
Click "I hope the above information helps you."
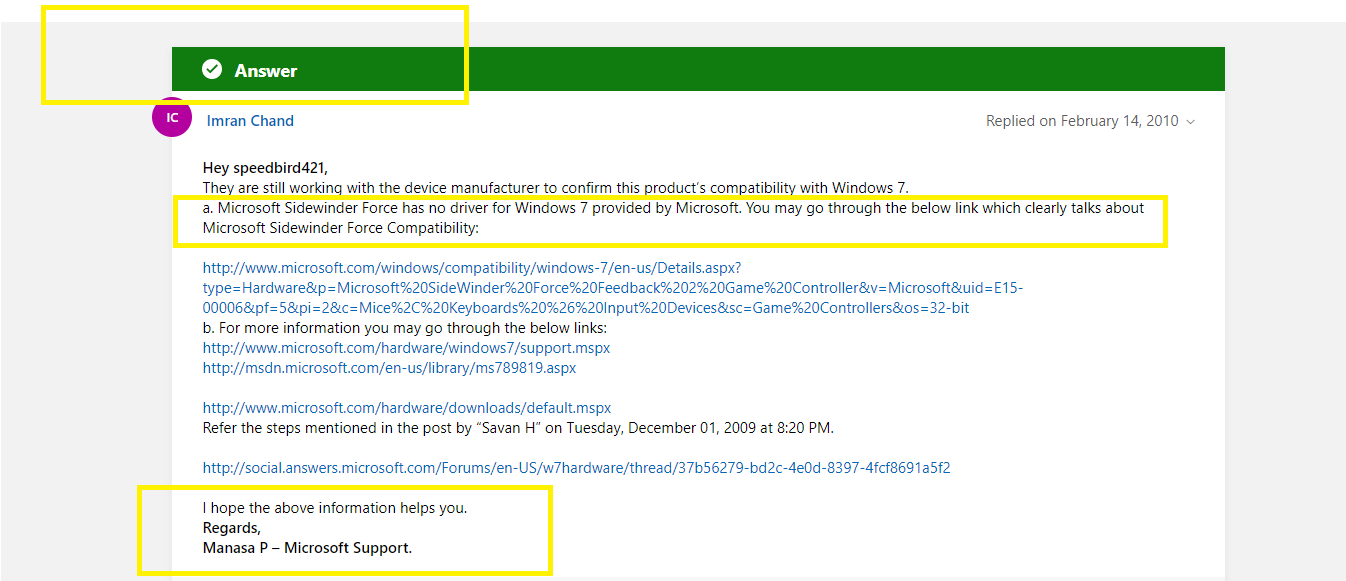coord(335,508)
